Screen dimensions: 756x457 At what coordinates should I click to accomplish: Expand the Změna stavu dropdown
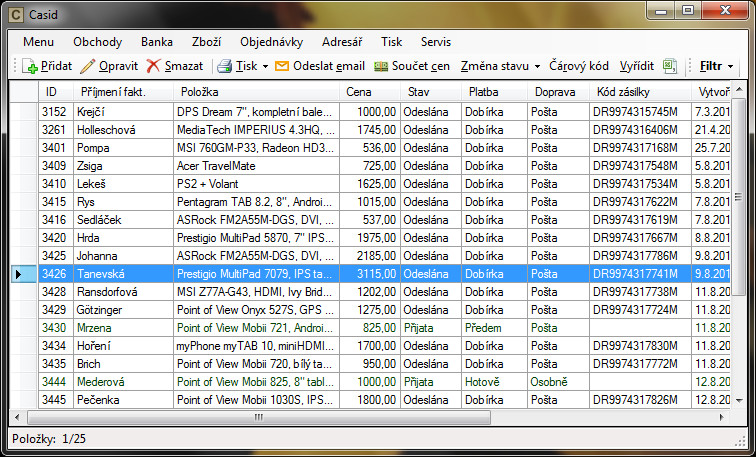pyautogui.click(x=537, y=67)
